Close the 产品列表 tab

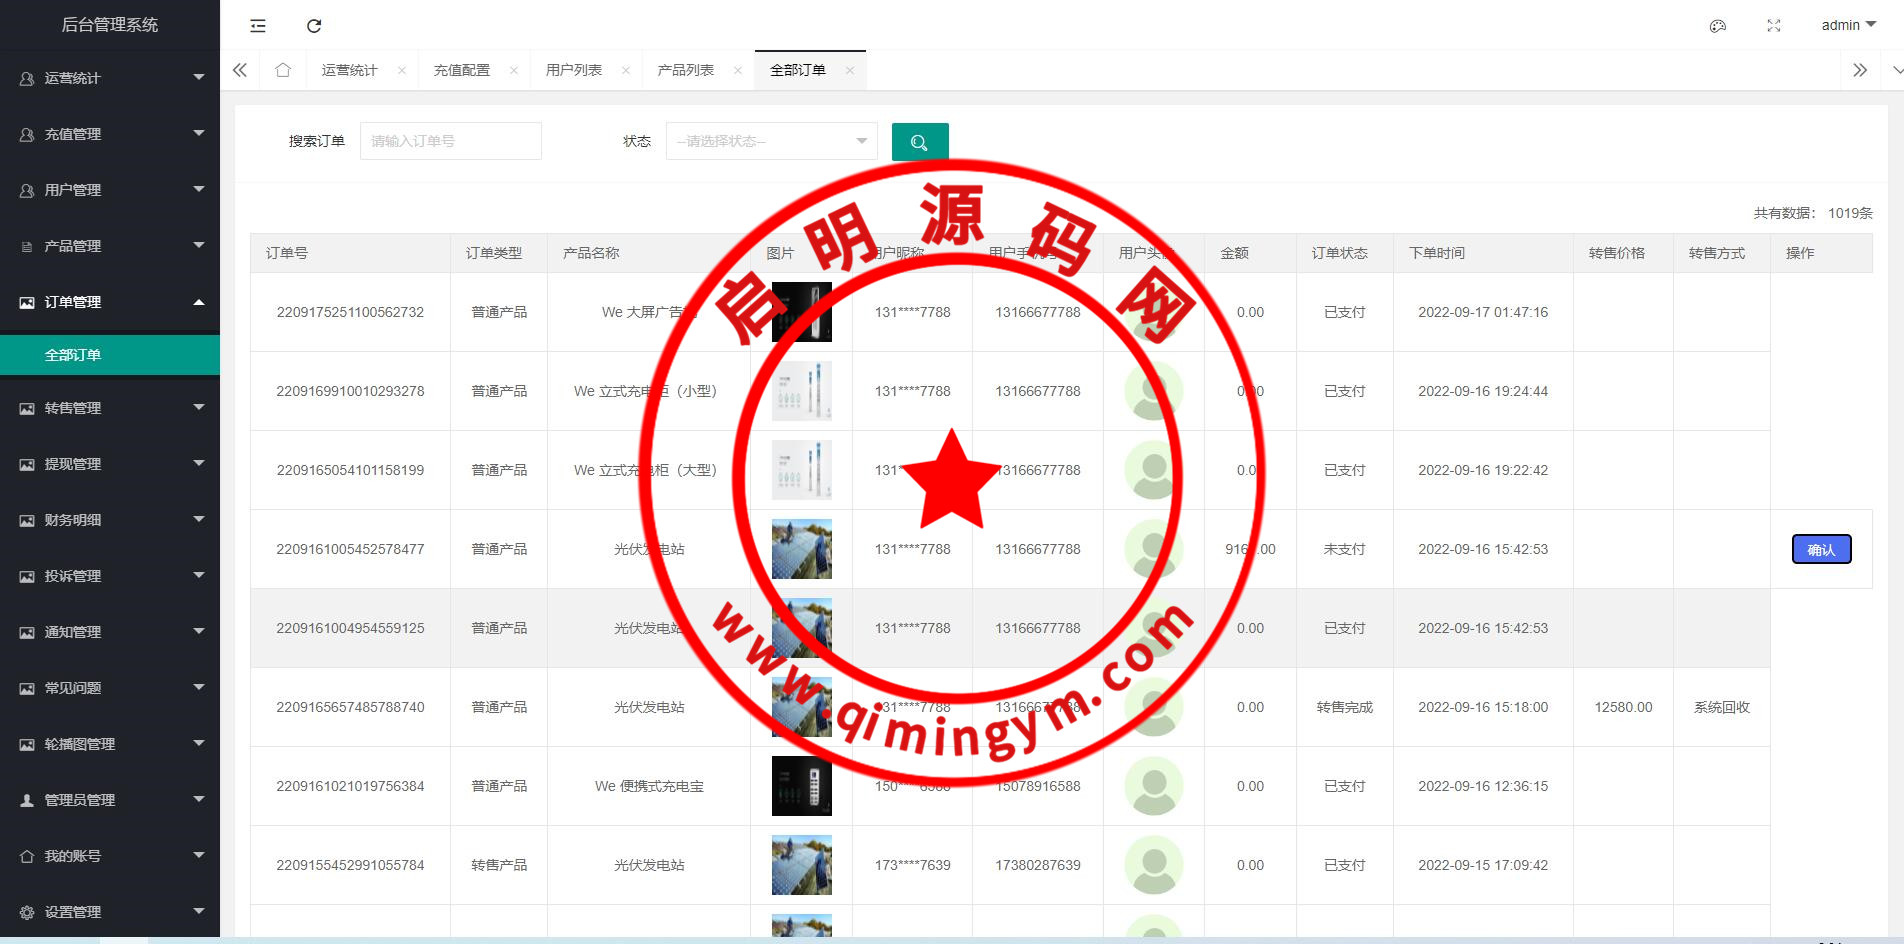point(738,70)
